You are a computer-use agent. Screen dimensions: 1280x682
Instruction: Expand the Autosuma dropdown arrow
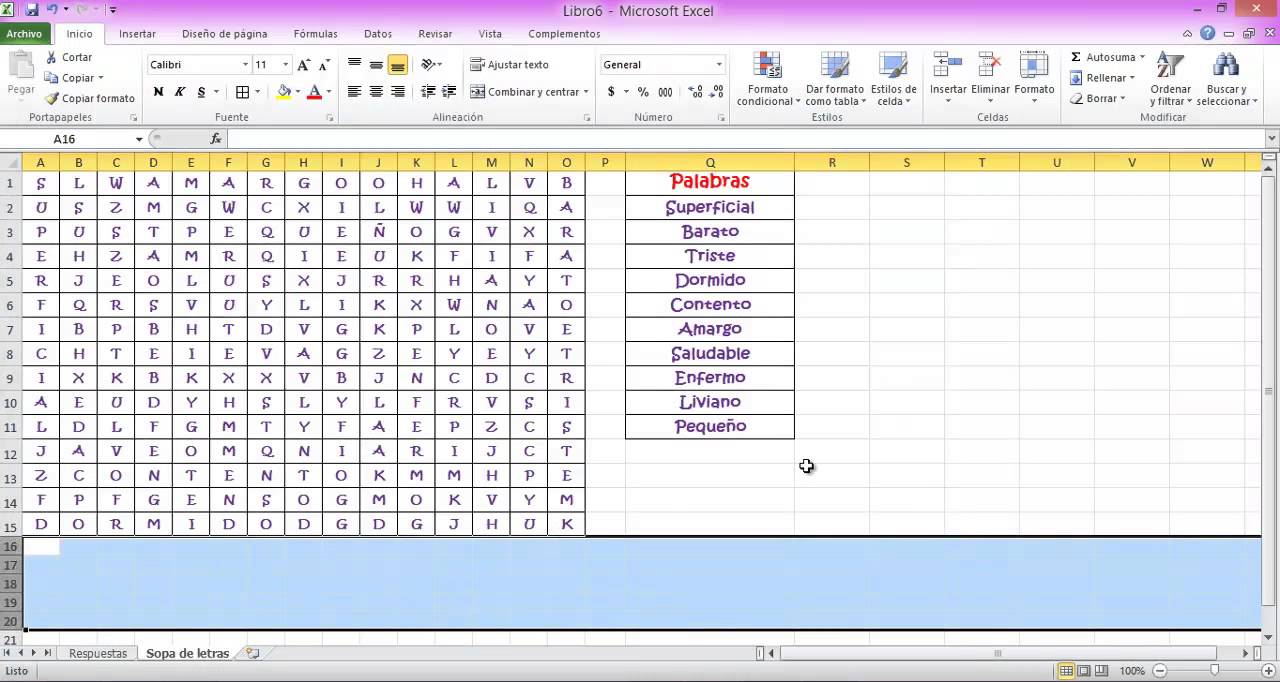[1142, 57]
